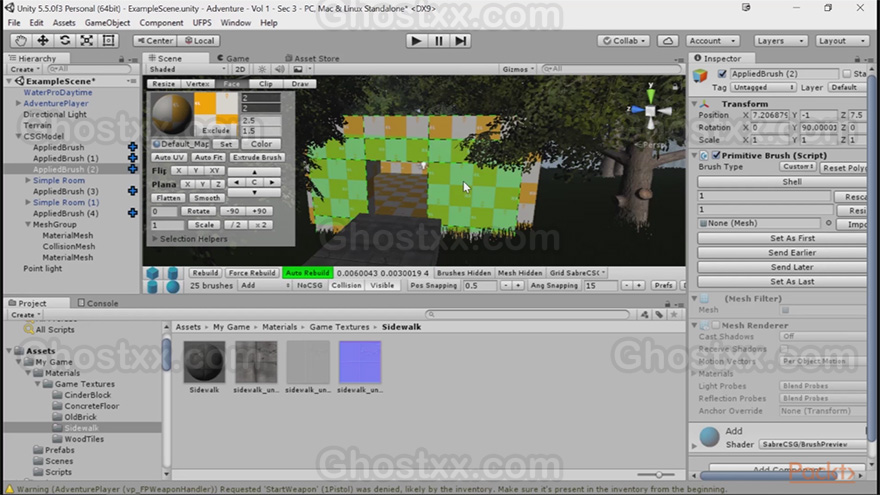This screenshot has height=495, width=880.
Task: Click the plus icon beside AppliedBrush (3)
Action: 132,191
